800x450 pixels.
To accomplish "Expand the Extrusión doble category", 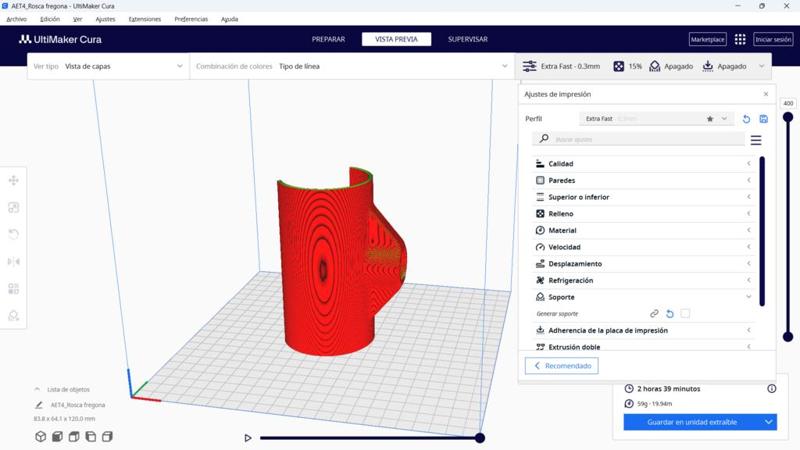I will pyautogui.click(x=643, y=346).
